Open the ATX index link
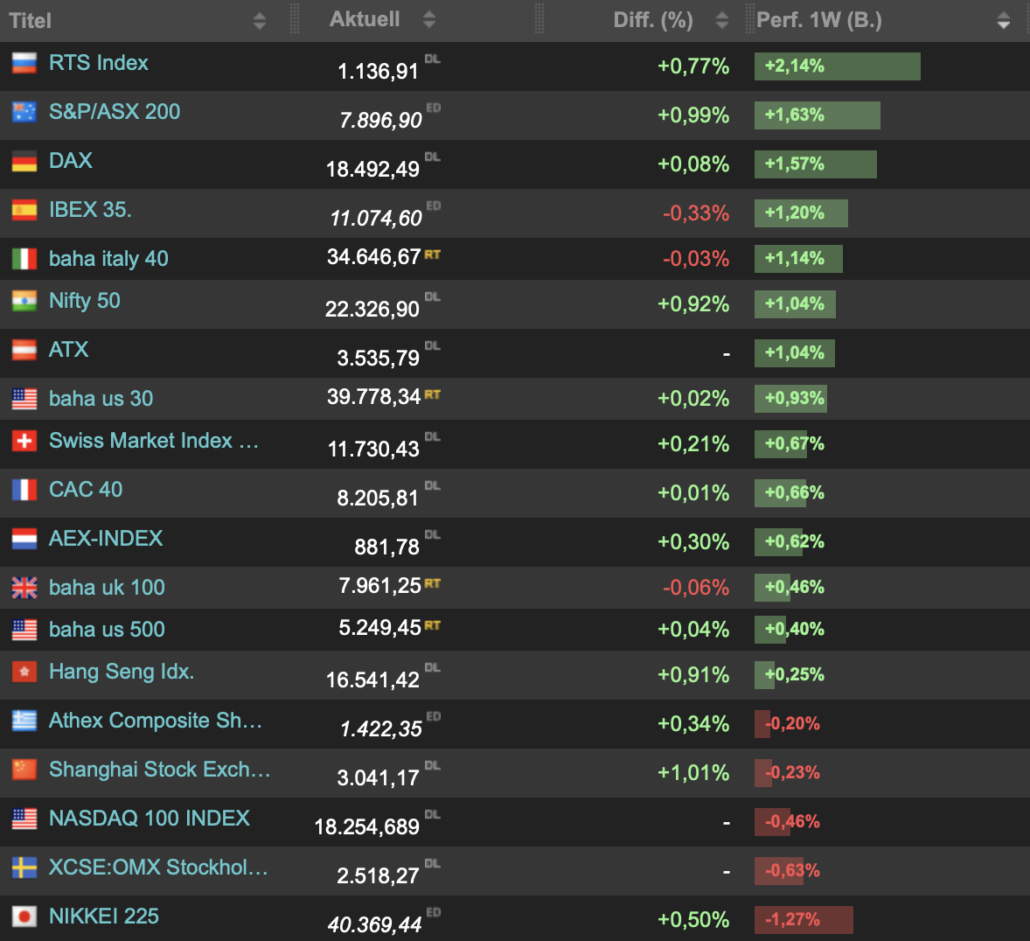 pos(68,350)
